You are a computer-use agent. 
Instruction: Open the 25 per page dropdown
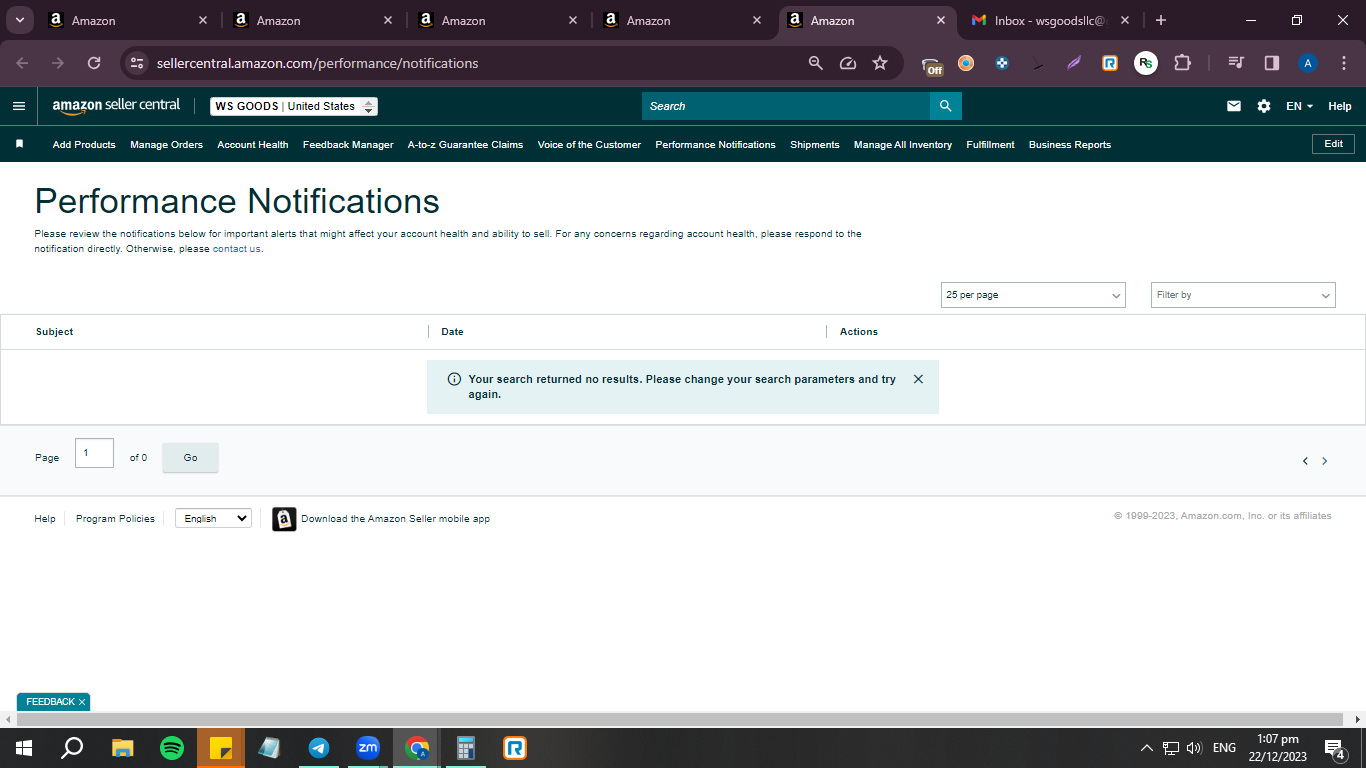pos(1033,295)
